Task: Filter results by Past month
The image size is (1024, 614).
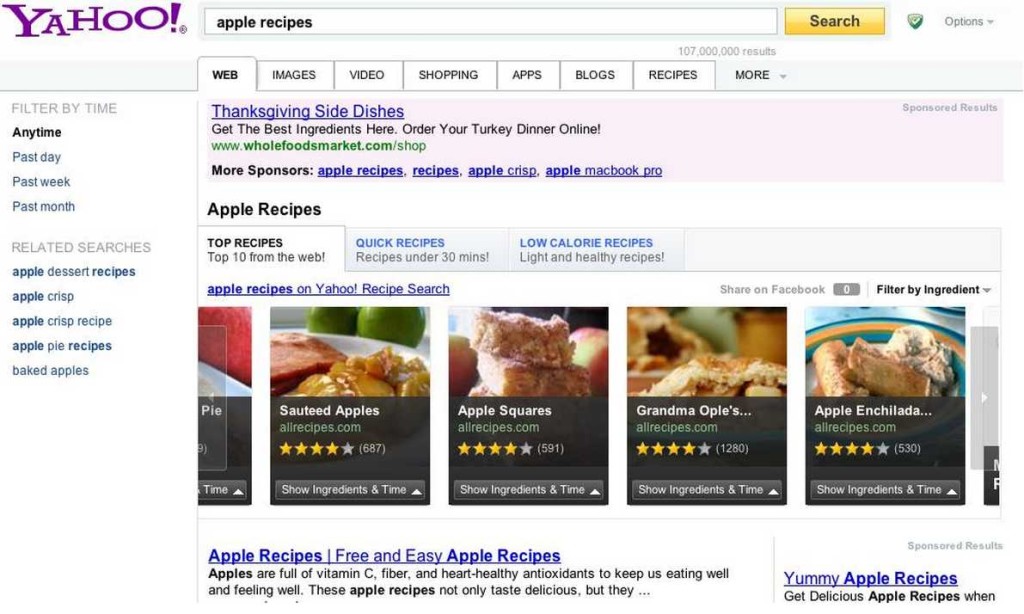Action: [x=44, y=207]
